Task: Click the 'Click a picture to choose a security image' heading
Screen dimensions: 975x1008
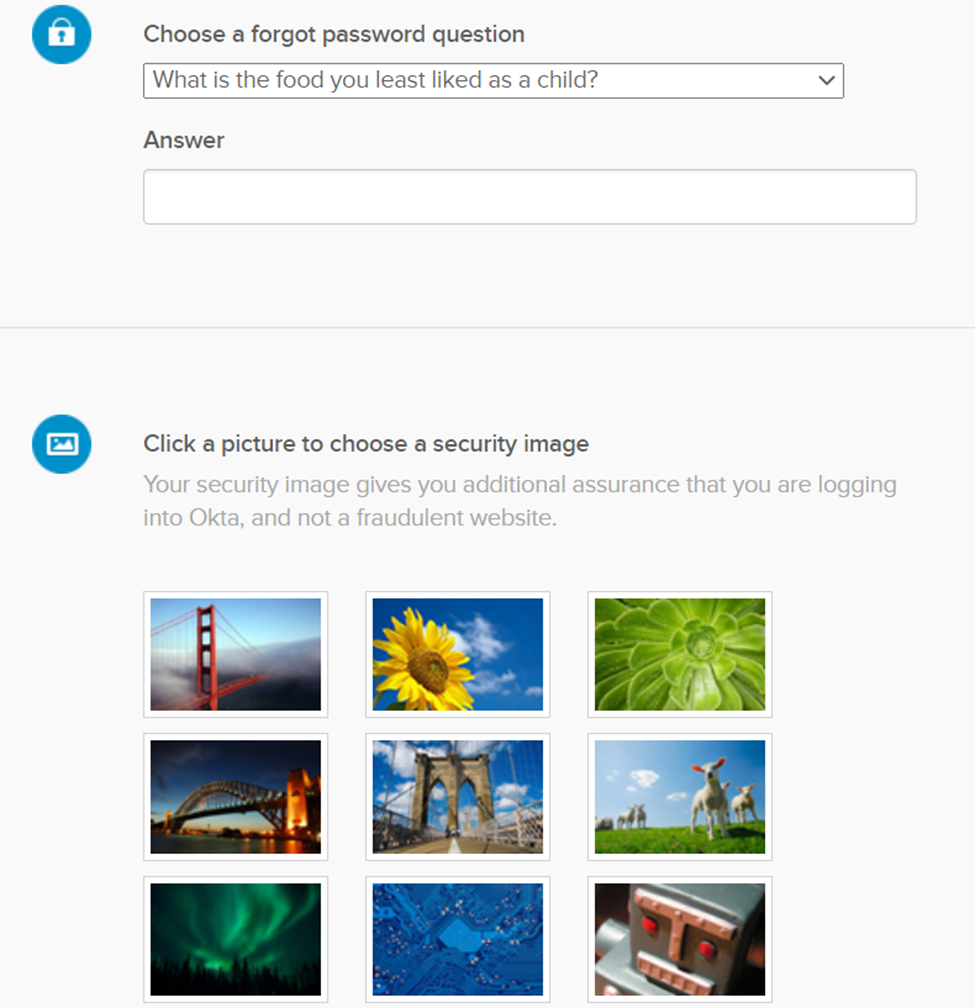Action: [366, 443]
